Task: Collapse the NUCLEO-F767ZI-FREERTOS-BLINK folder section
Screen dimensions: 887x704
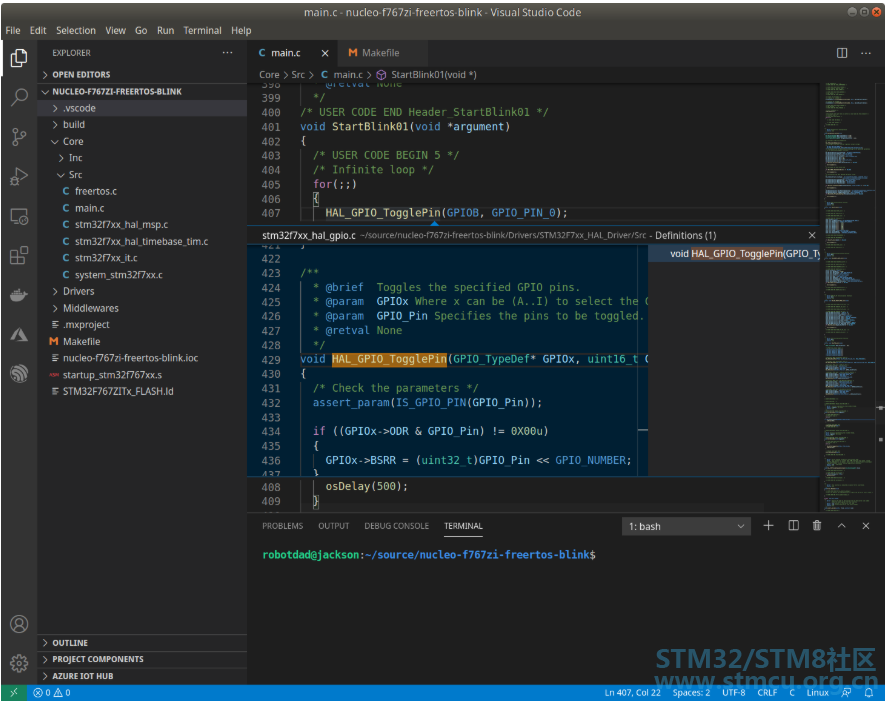Action: point(142,92)
